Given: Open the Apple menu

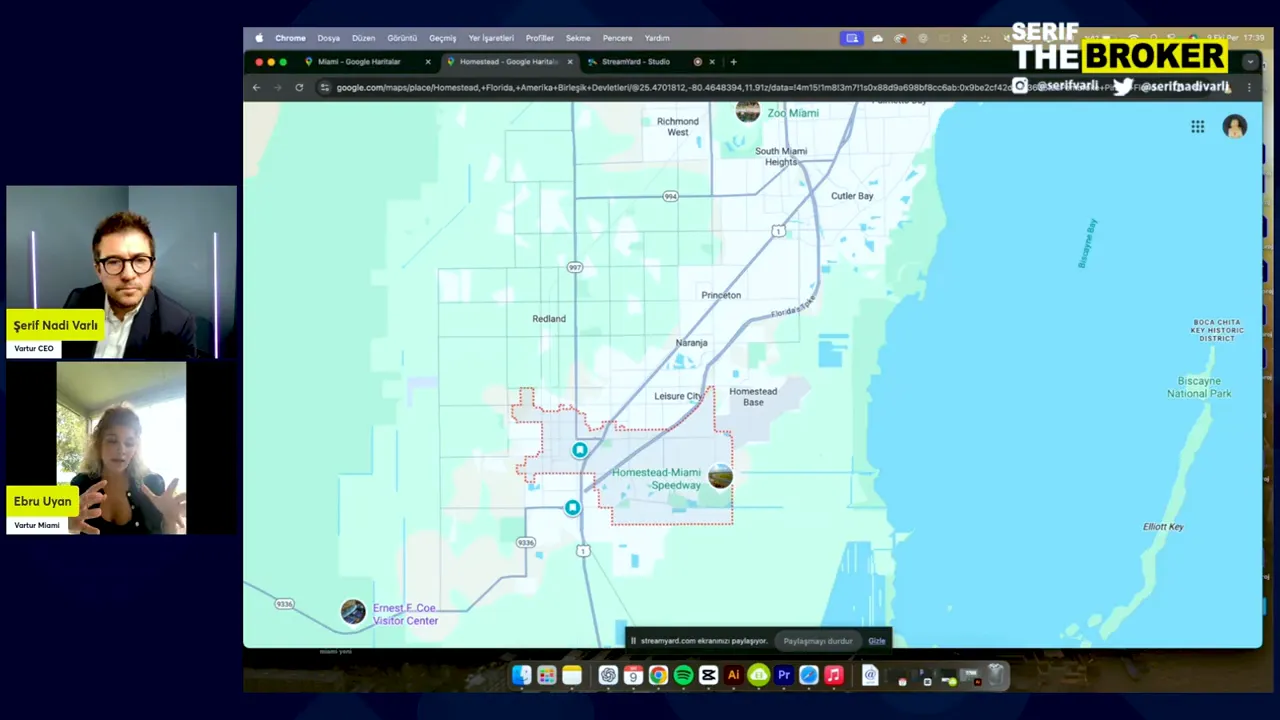Looking at the screenshot, I should pos(259,38).
